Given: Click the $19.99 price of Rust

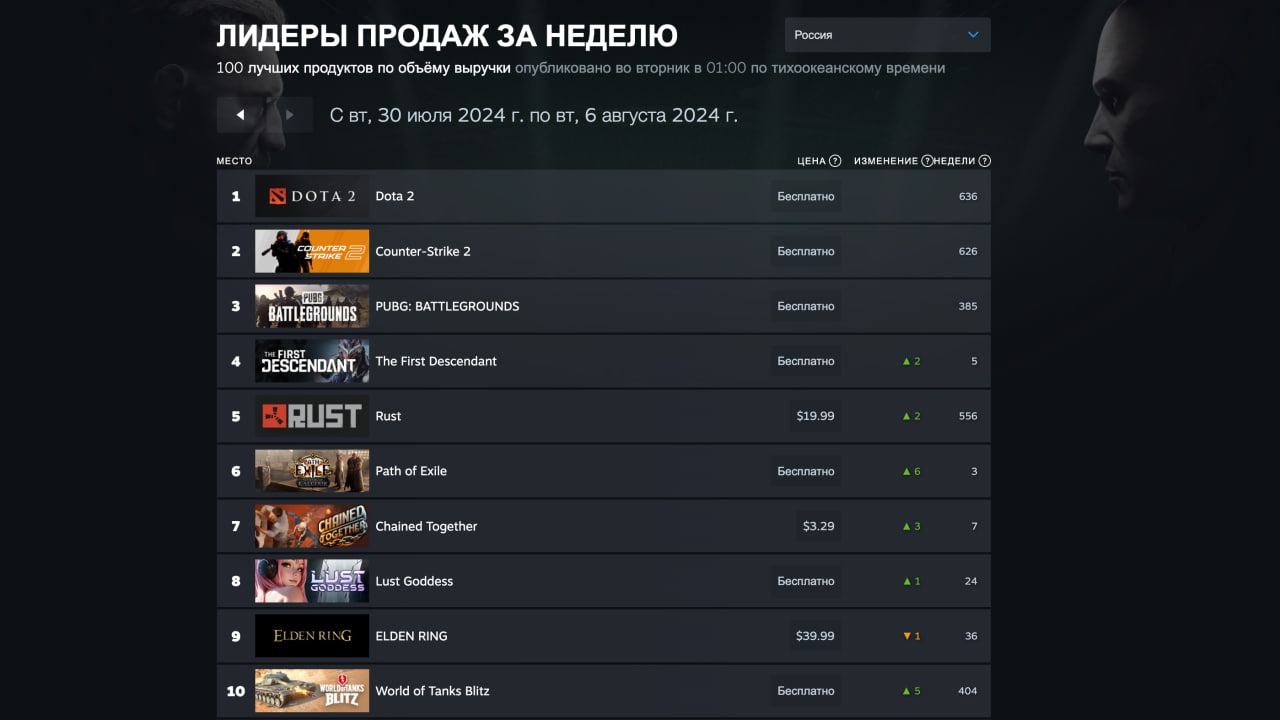Looking at the screenshot, I should [815, 416].
